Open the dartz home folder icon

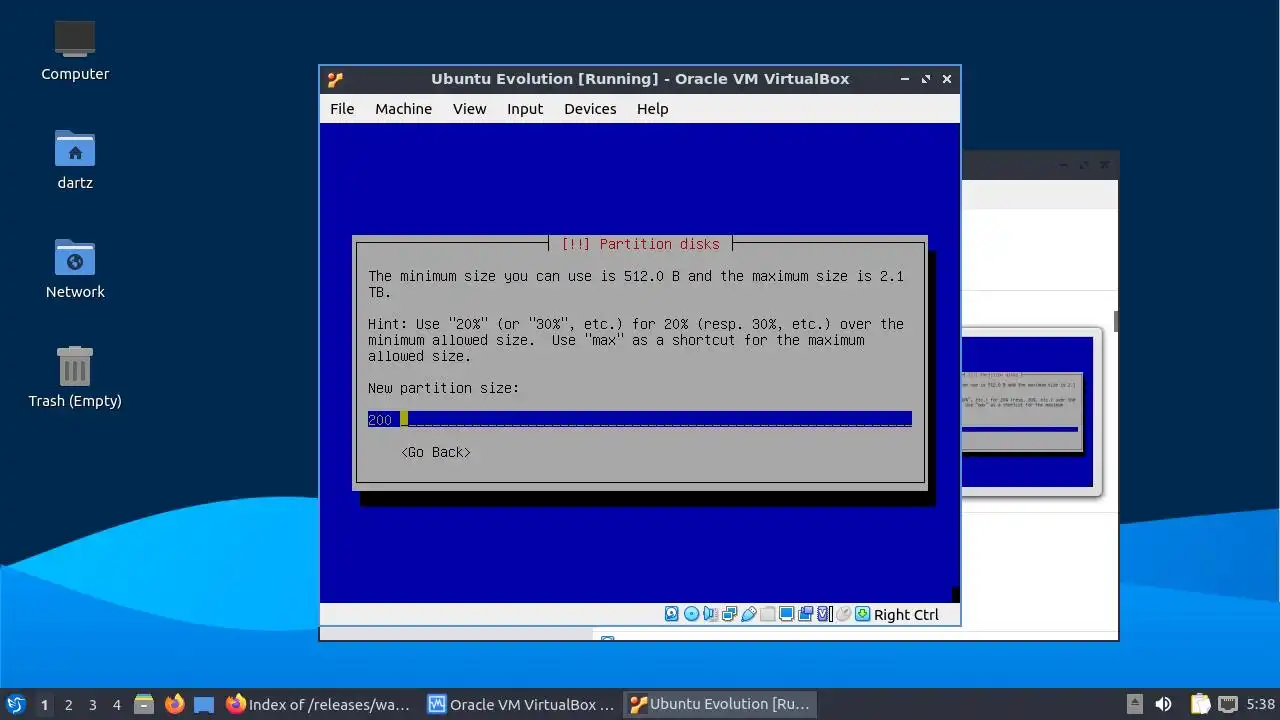tap(75, 159)
